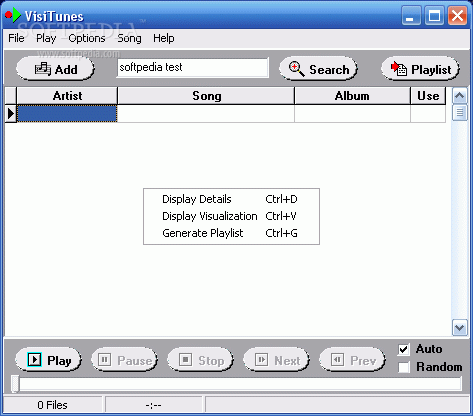The width and height of the screenshot is (473, 416).
Task: Sort by the Song column header
Action: pos(206,96)
